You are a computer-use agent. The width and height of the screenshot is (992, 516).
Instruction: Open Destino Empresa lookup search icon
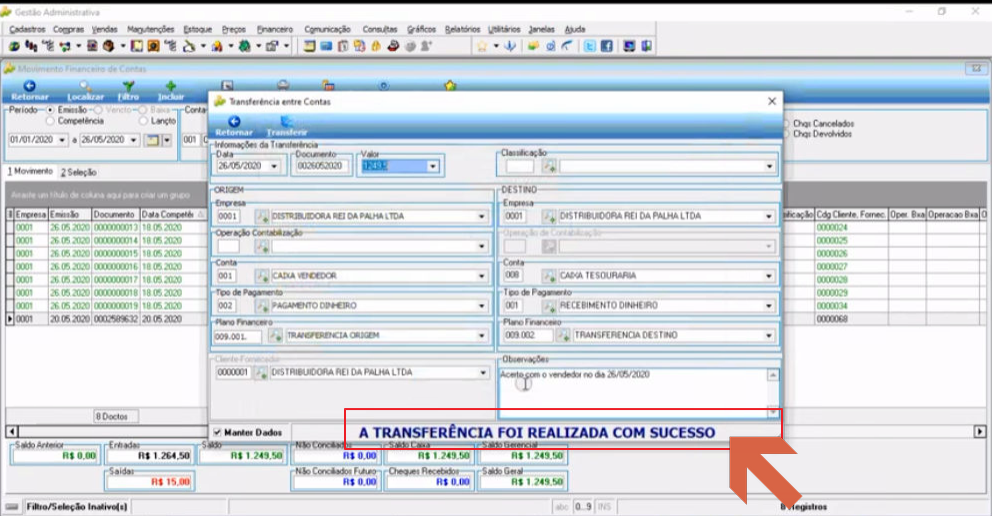[x=549, y=216]
